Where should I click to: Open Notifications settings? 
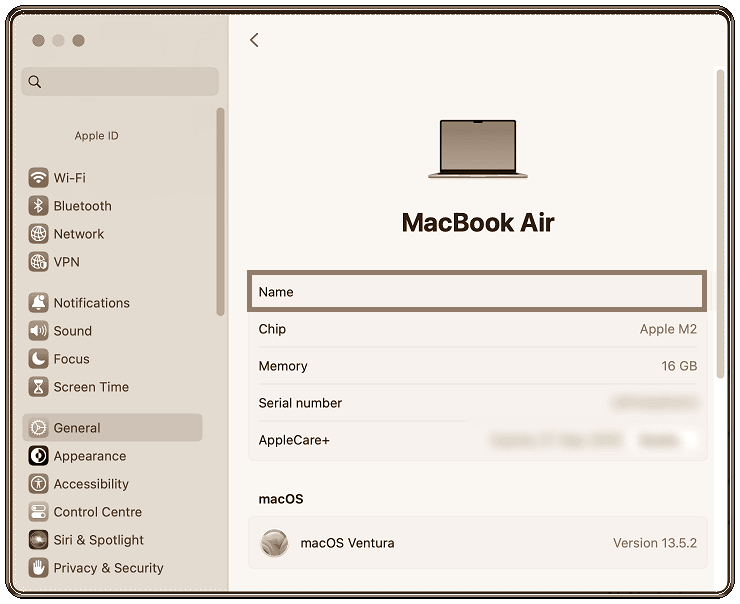[x=112, y=302]
